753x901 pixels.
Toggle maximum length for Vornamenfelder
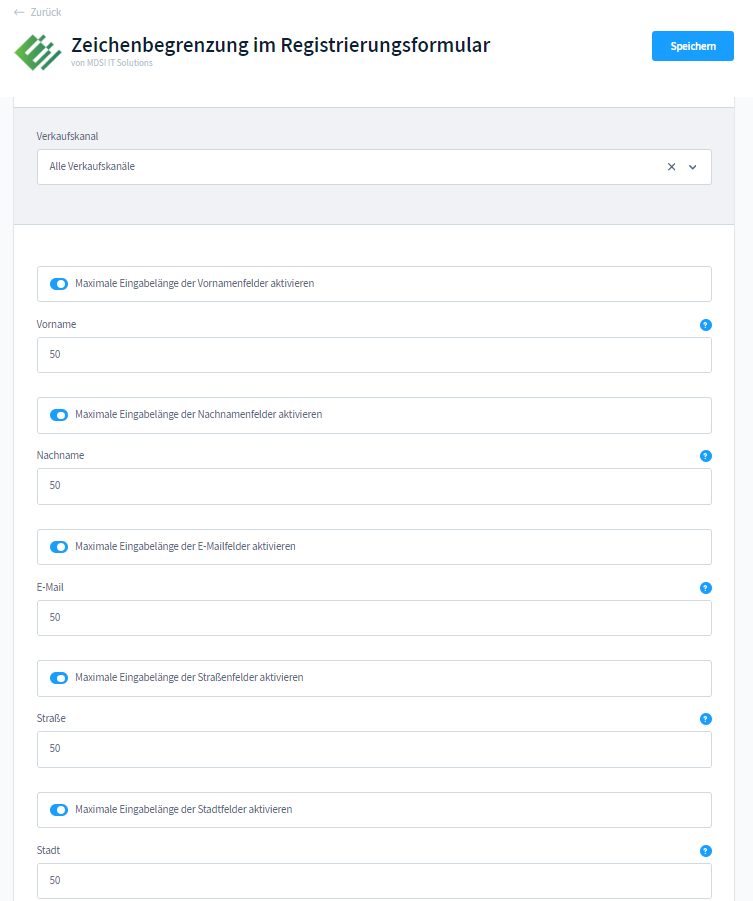coord(59,284)
